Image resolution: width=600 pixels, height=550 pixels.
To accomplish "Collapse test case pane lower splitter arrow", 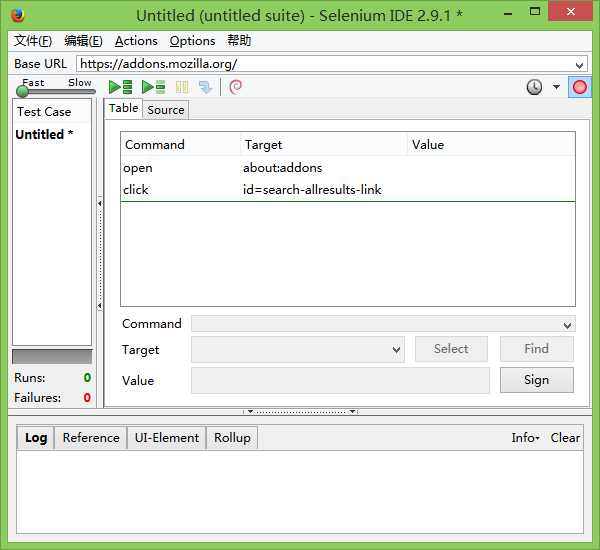I will (x=99, y=306).
